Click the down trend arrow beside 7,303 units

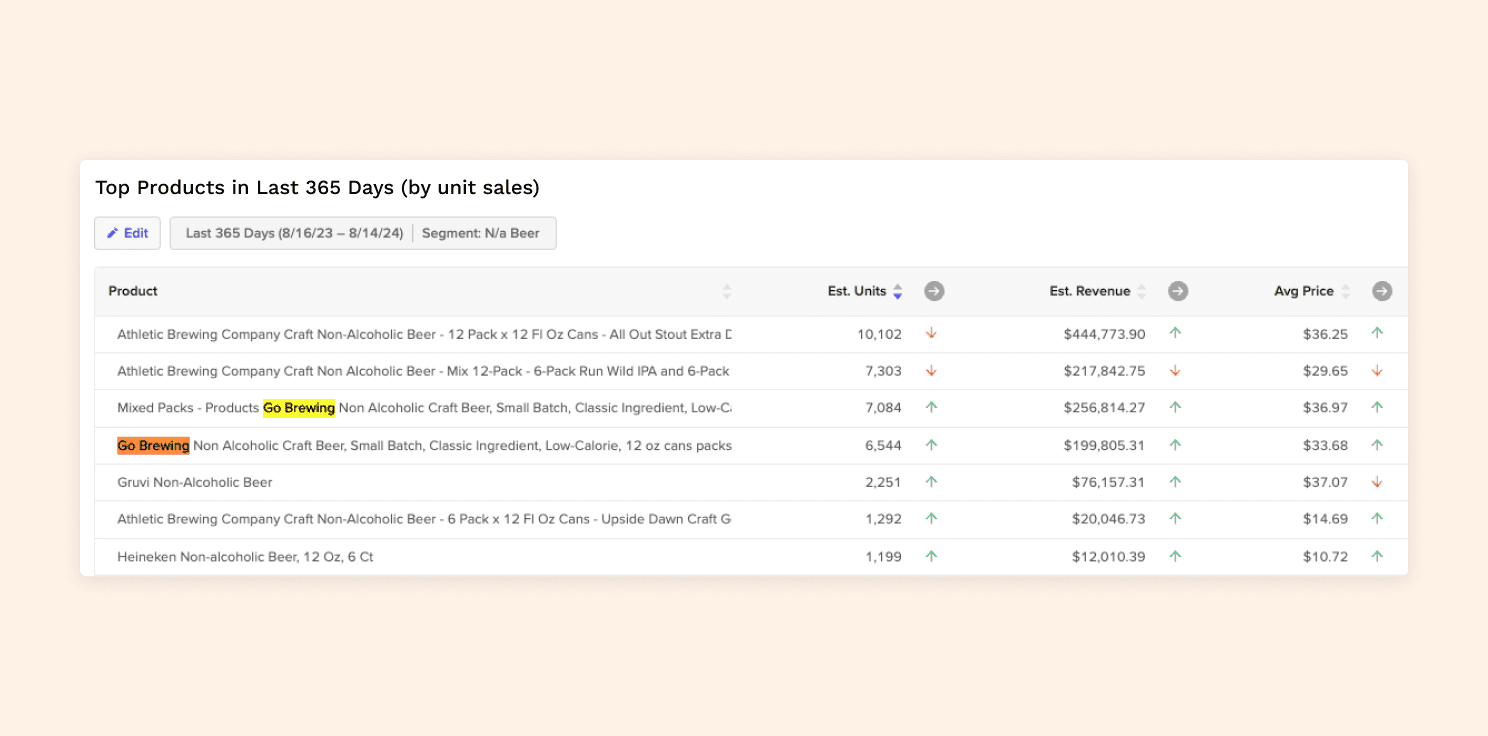point(931,370)
